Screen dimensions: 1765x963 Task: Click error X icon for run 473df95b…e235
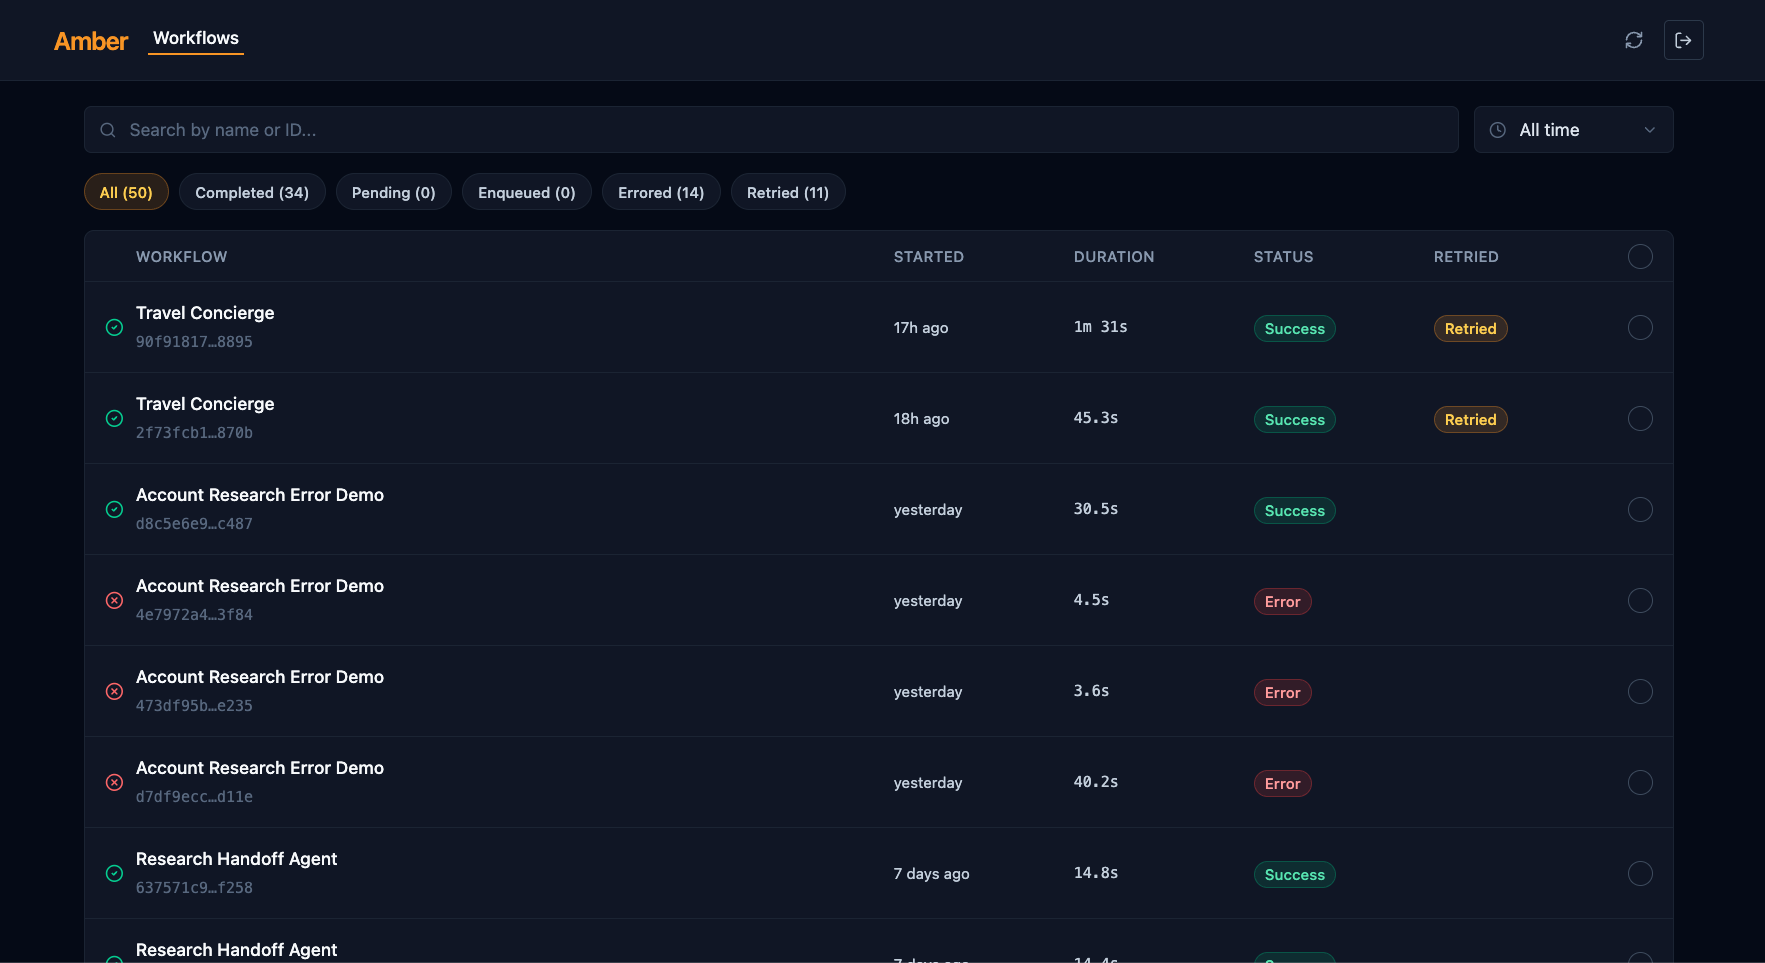[x=115, y=691]
